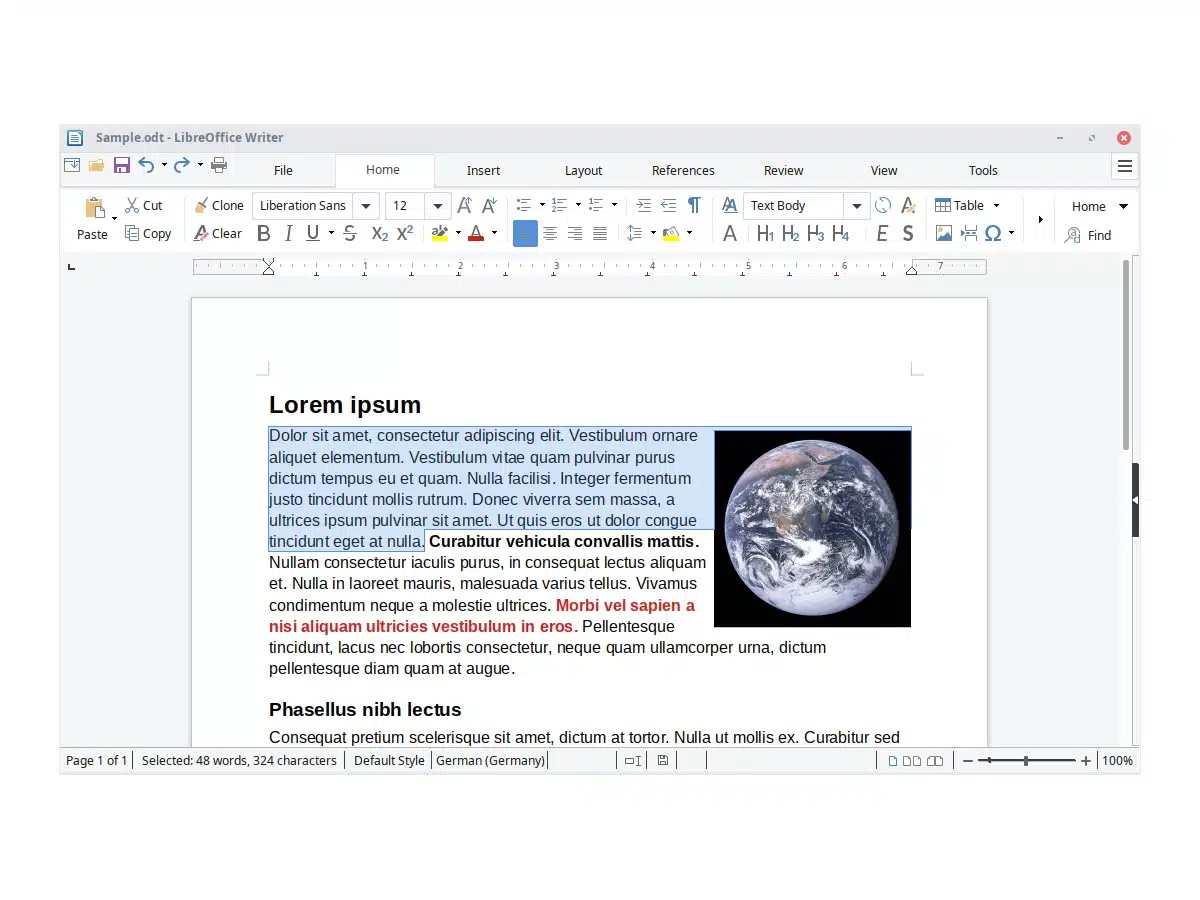The image size is (1200, 900).
Task: Click the justified alignment icon
Action: click(x=600, y=234)
